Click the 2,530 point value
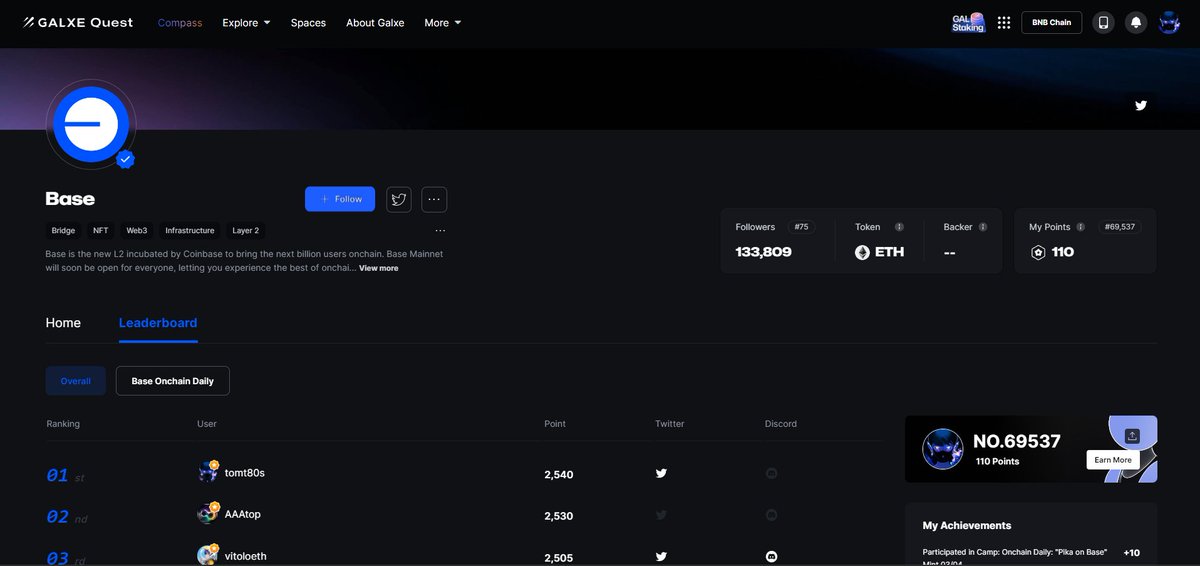Viewport: 1200px width, 566px height. tap(559, 516)
